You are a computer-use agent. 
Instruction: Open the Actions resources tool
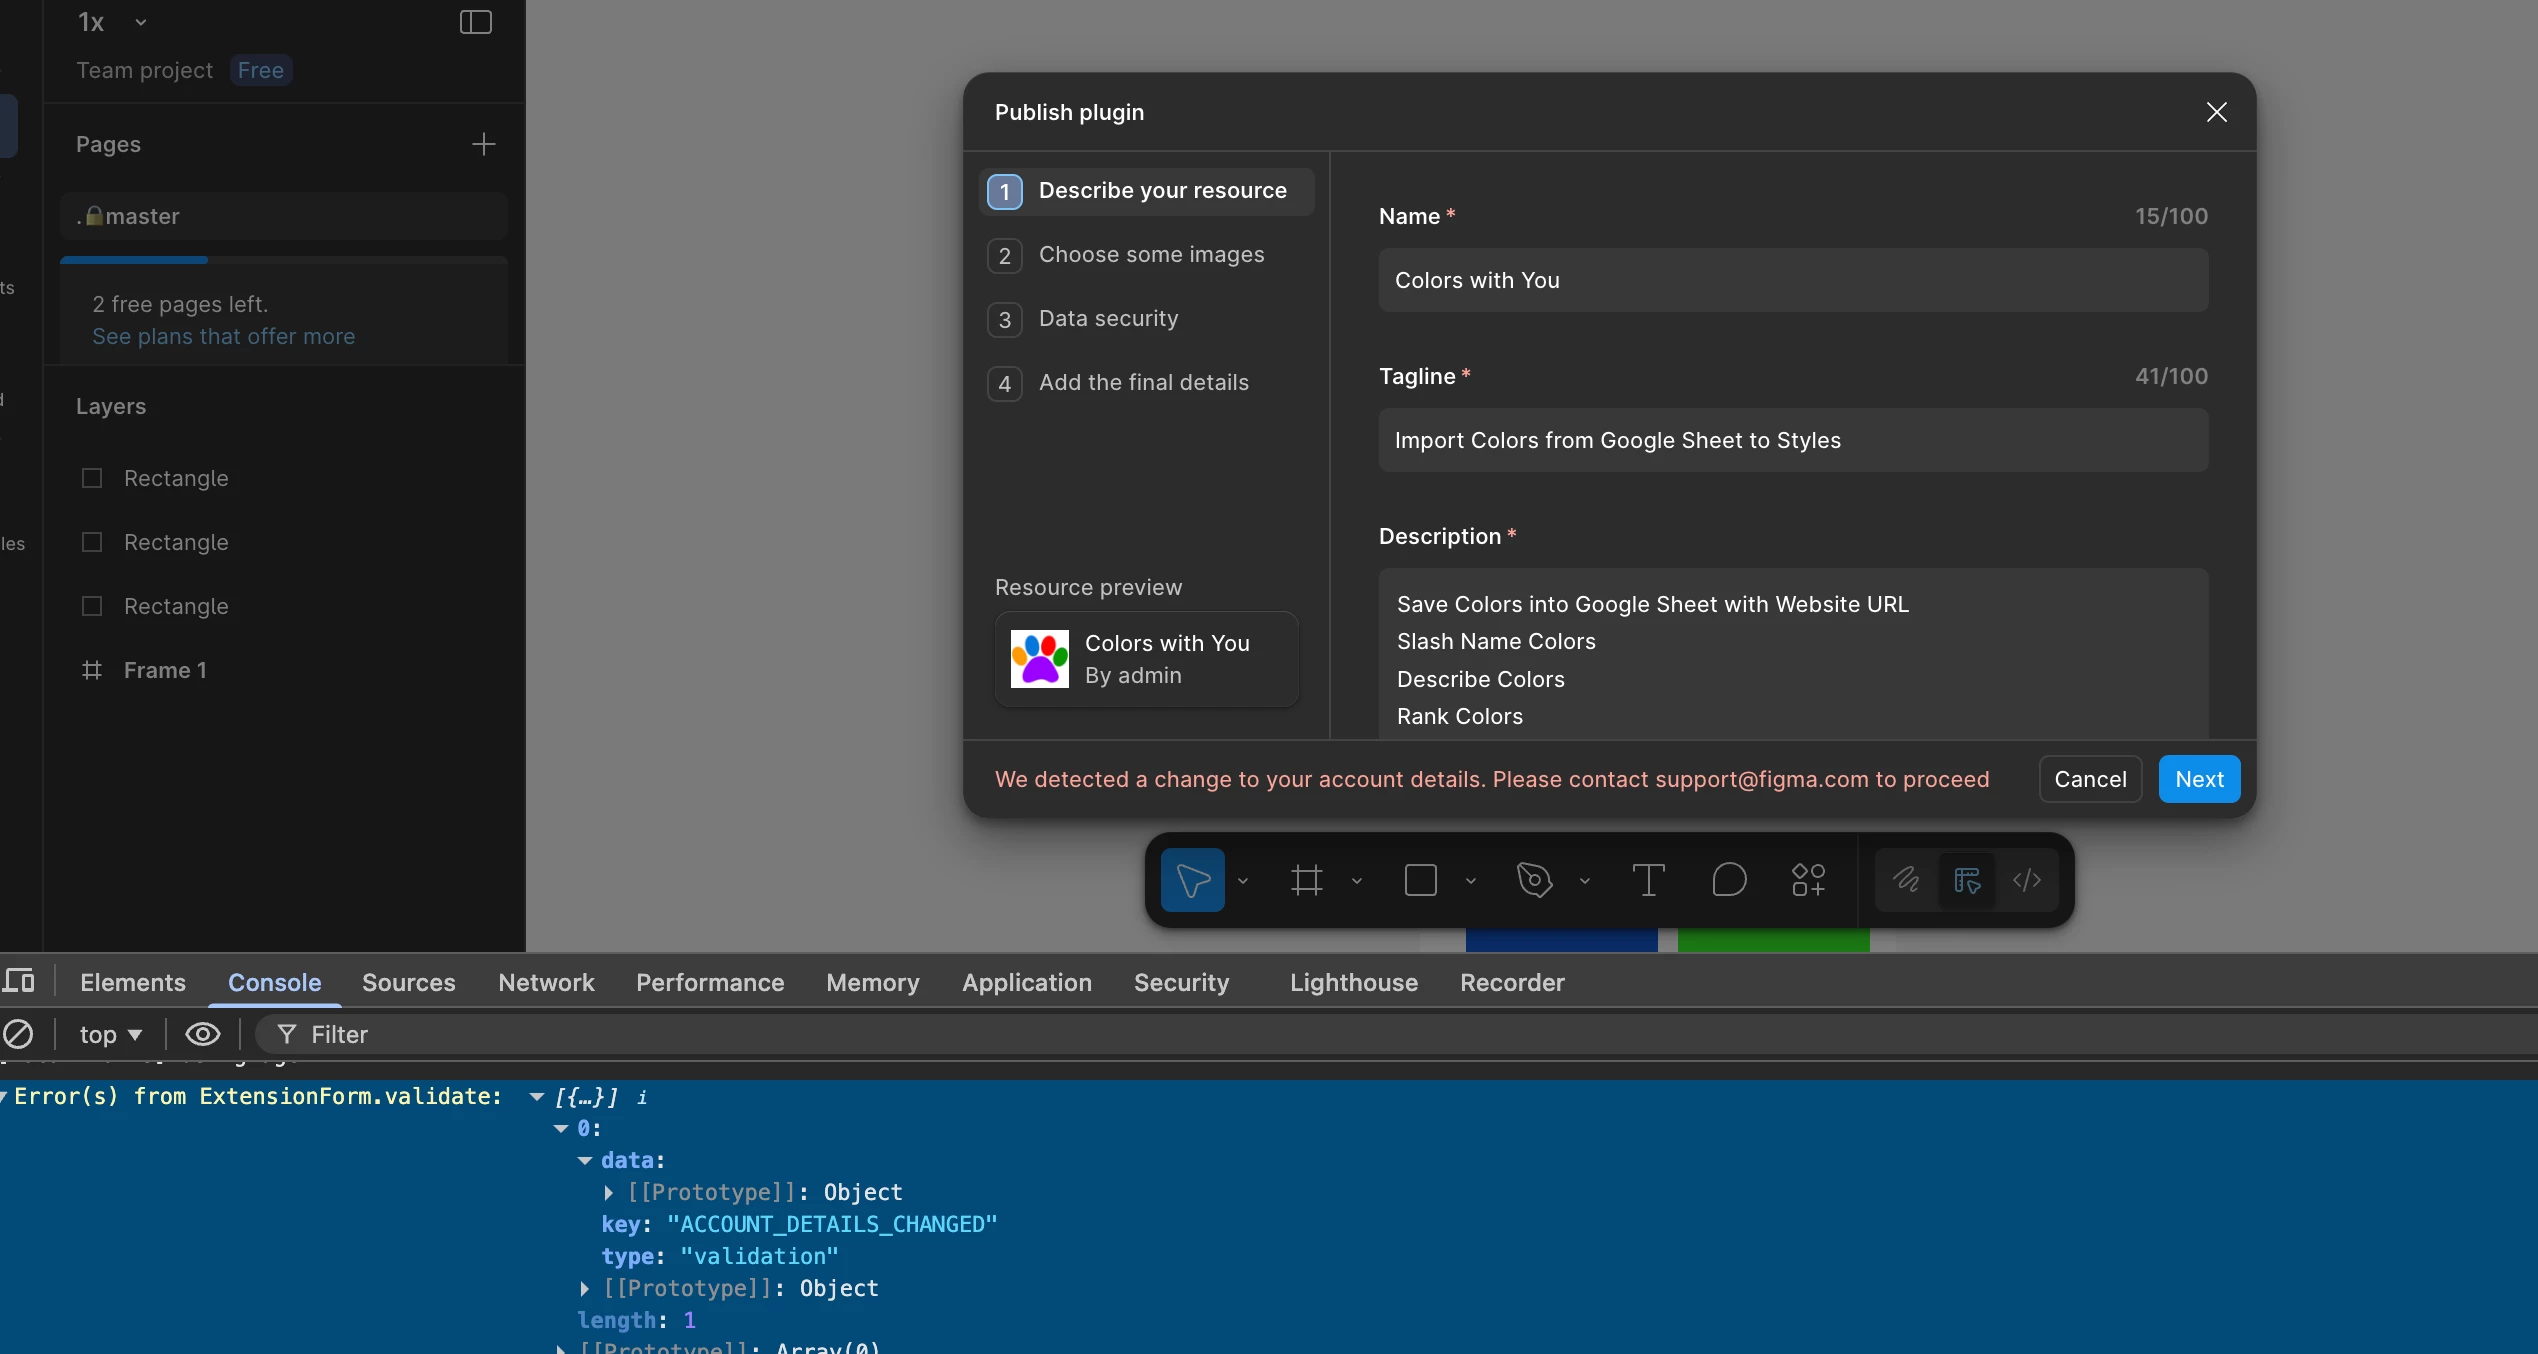coord(1808,880)
